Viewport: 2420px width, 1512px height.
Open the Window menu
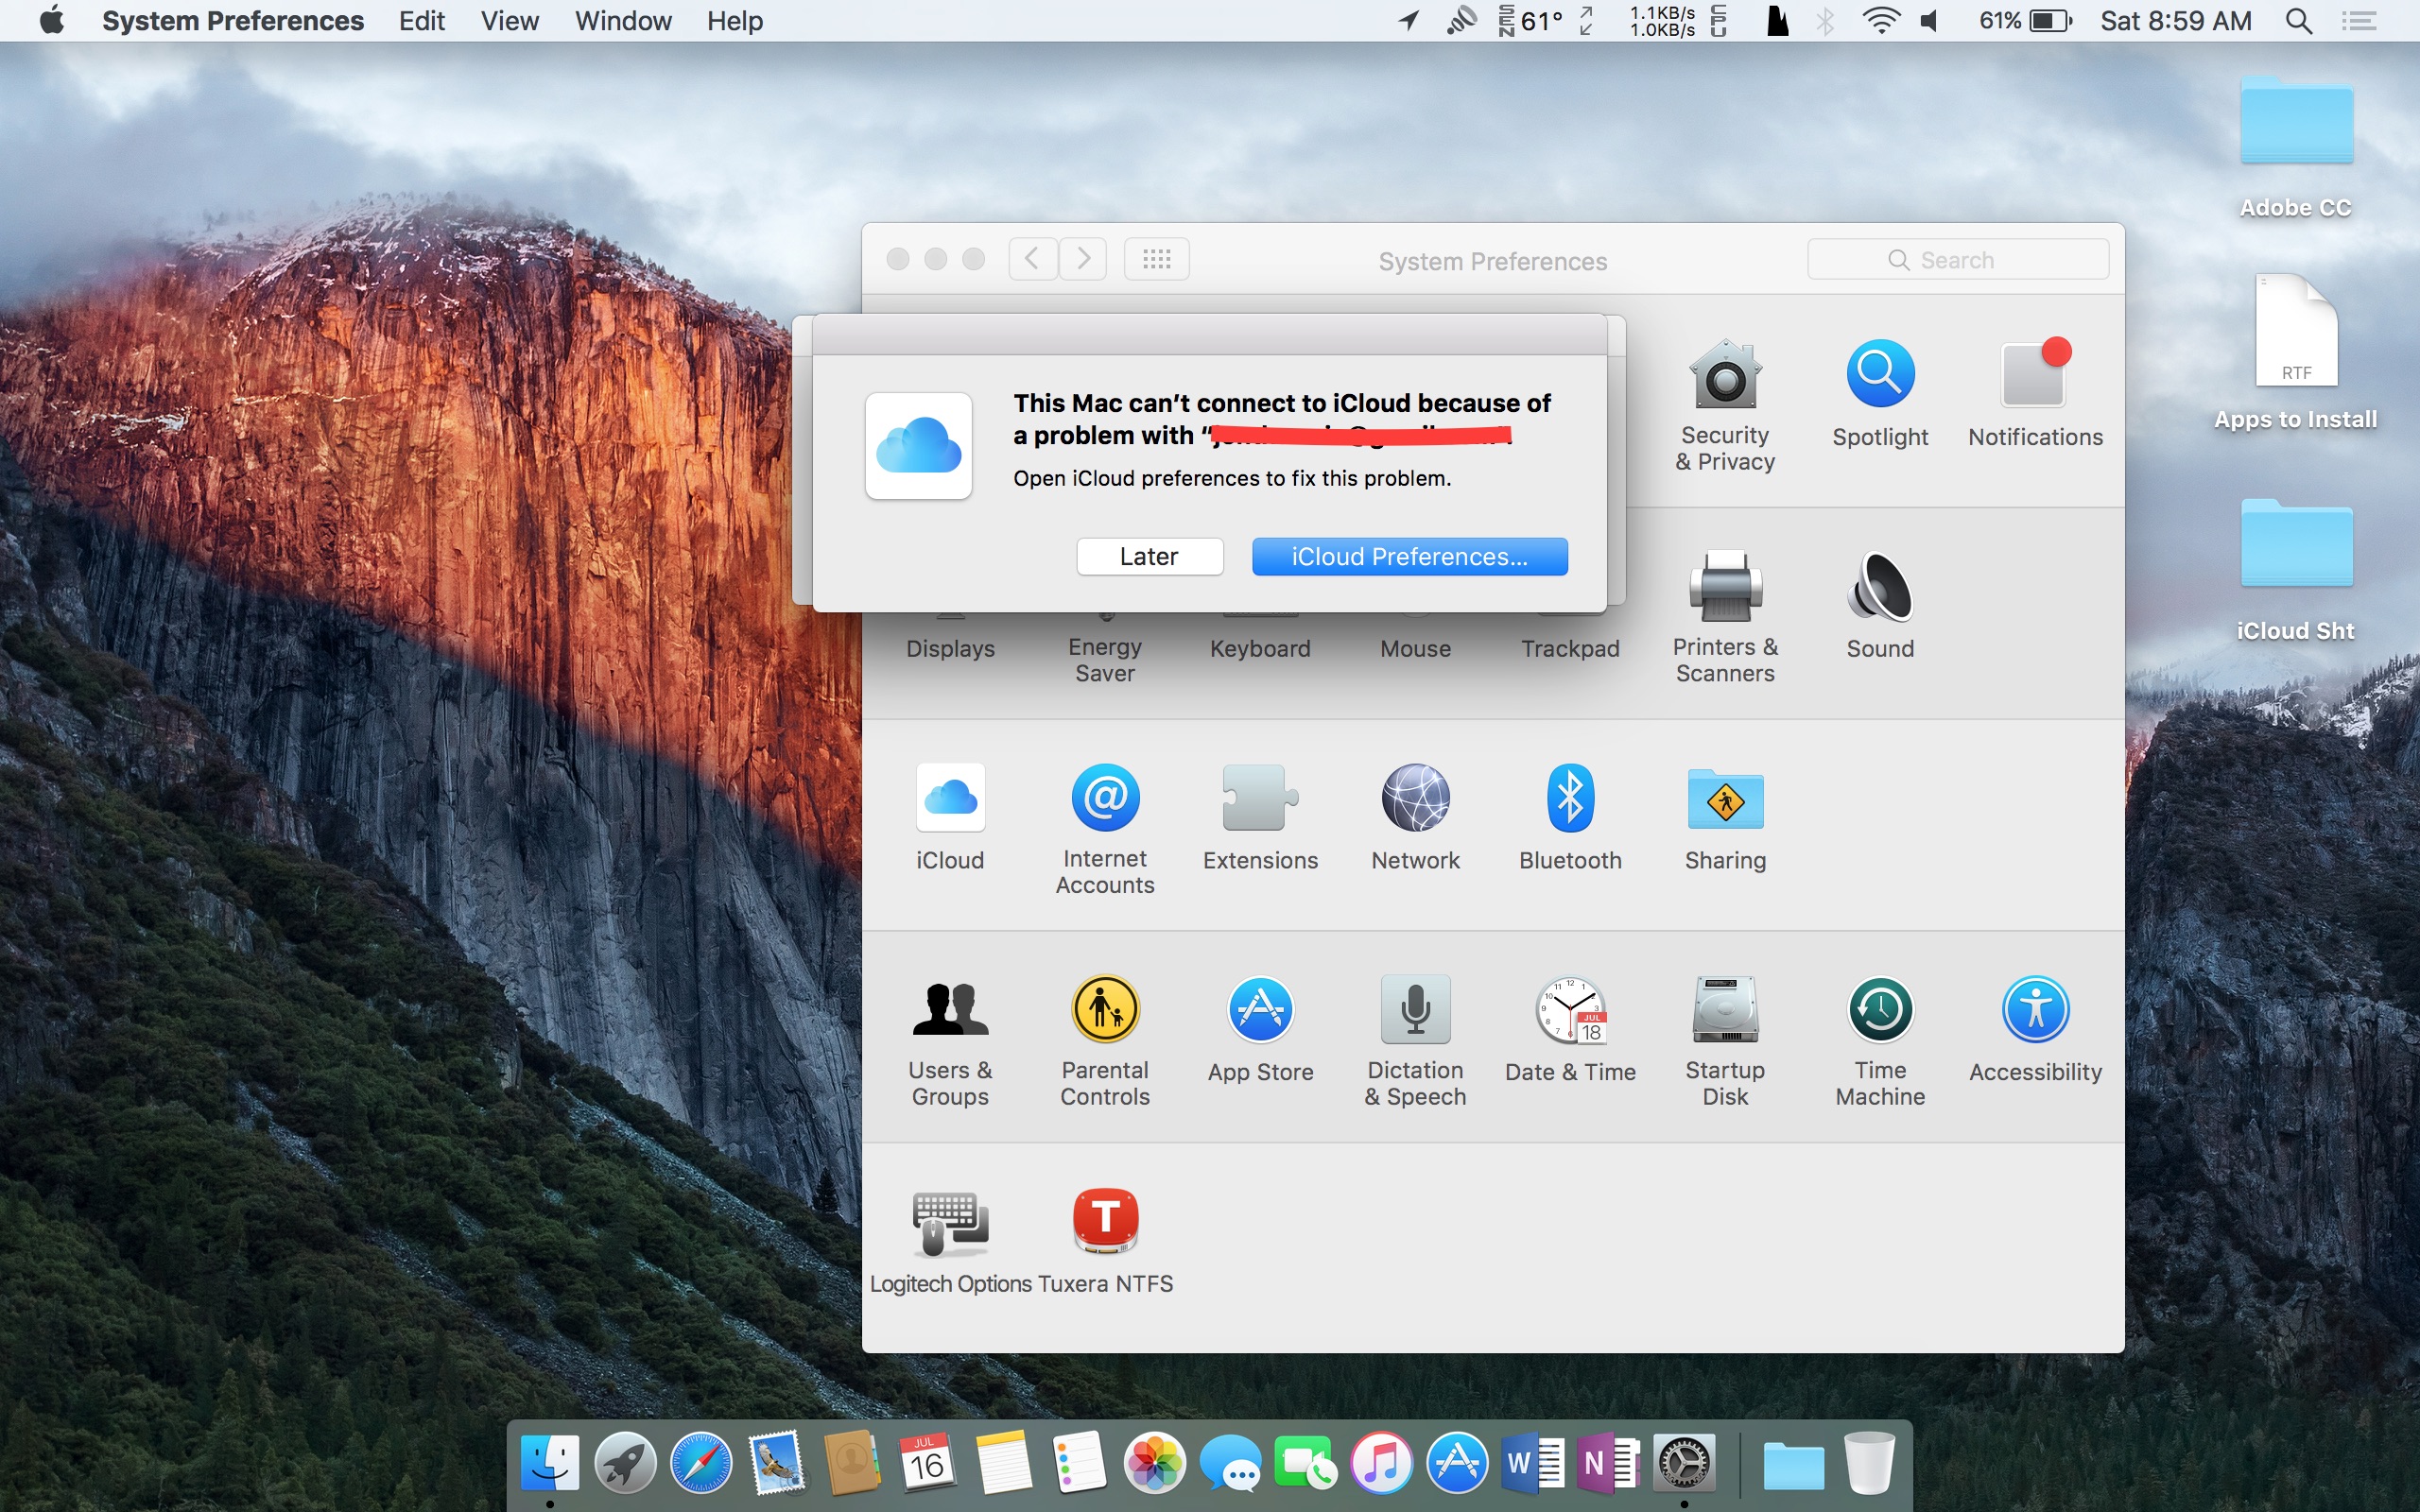click(x=622, y=21)
